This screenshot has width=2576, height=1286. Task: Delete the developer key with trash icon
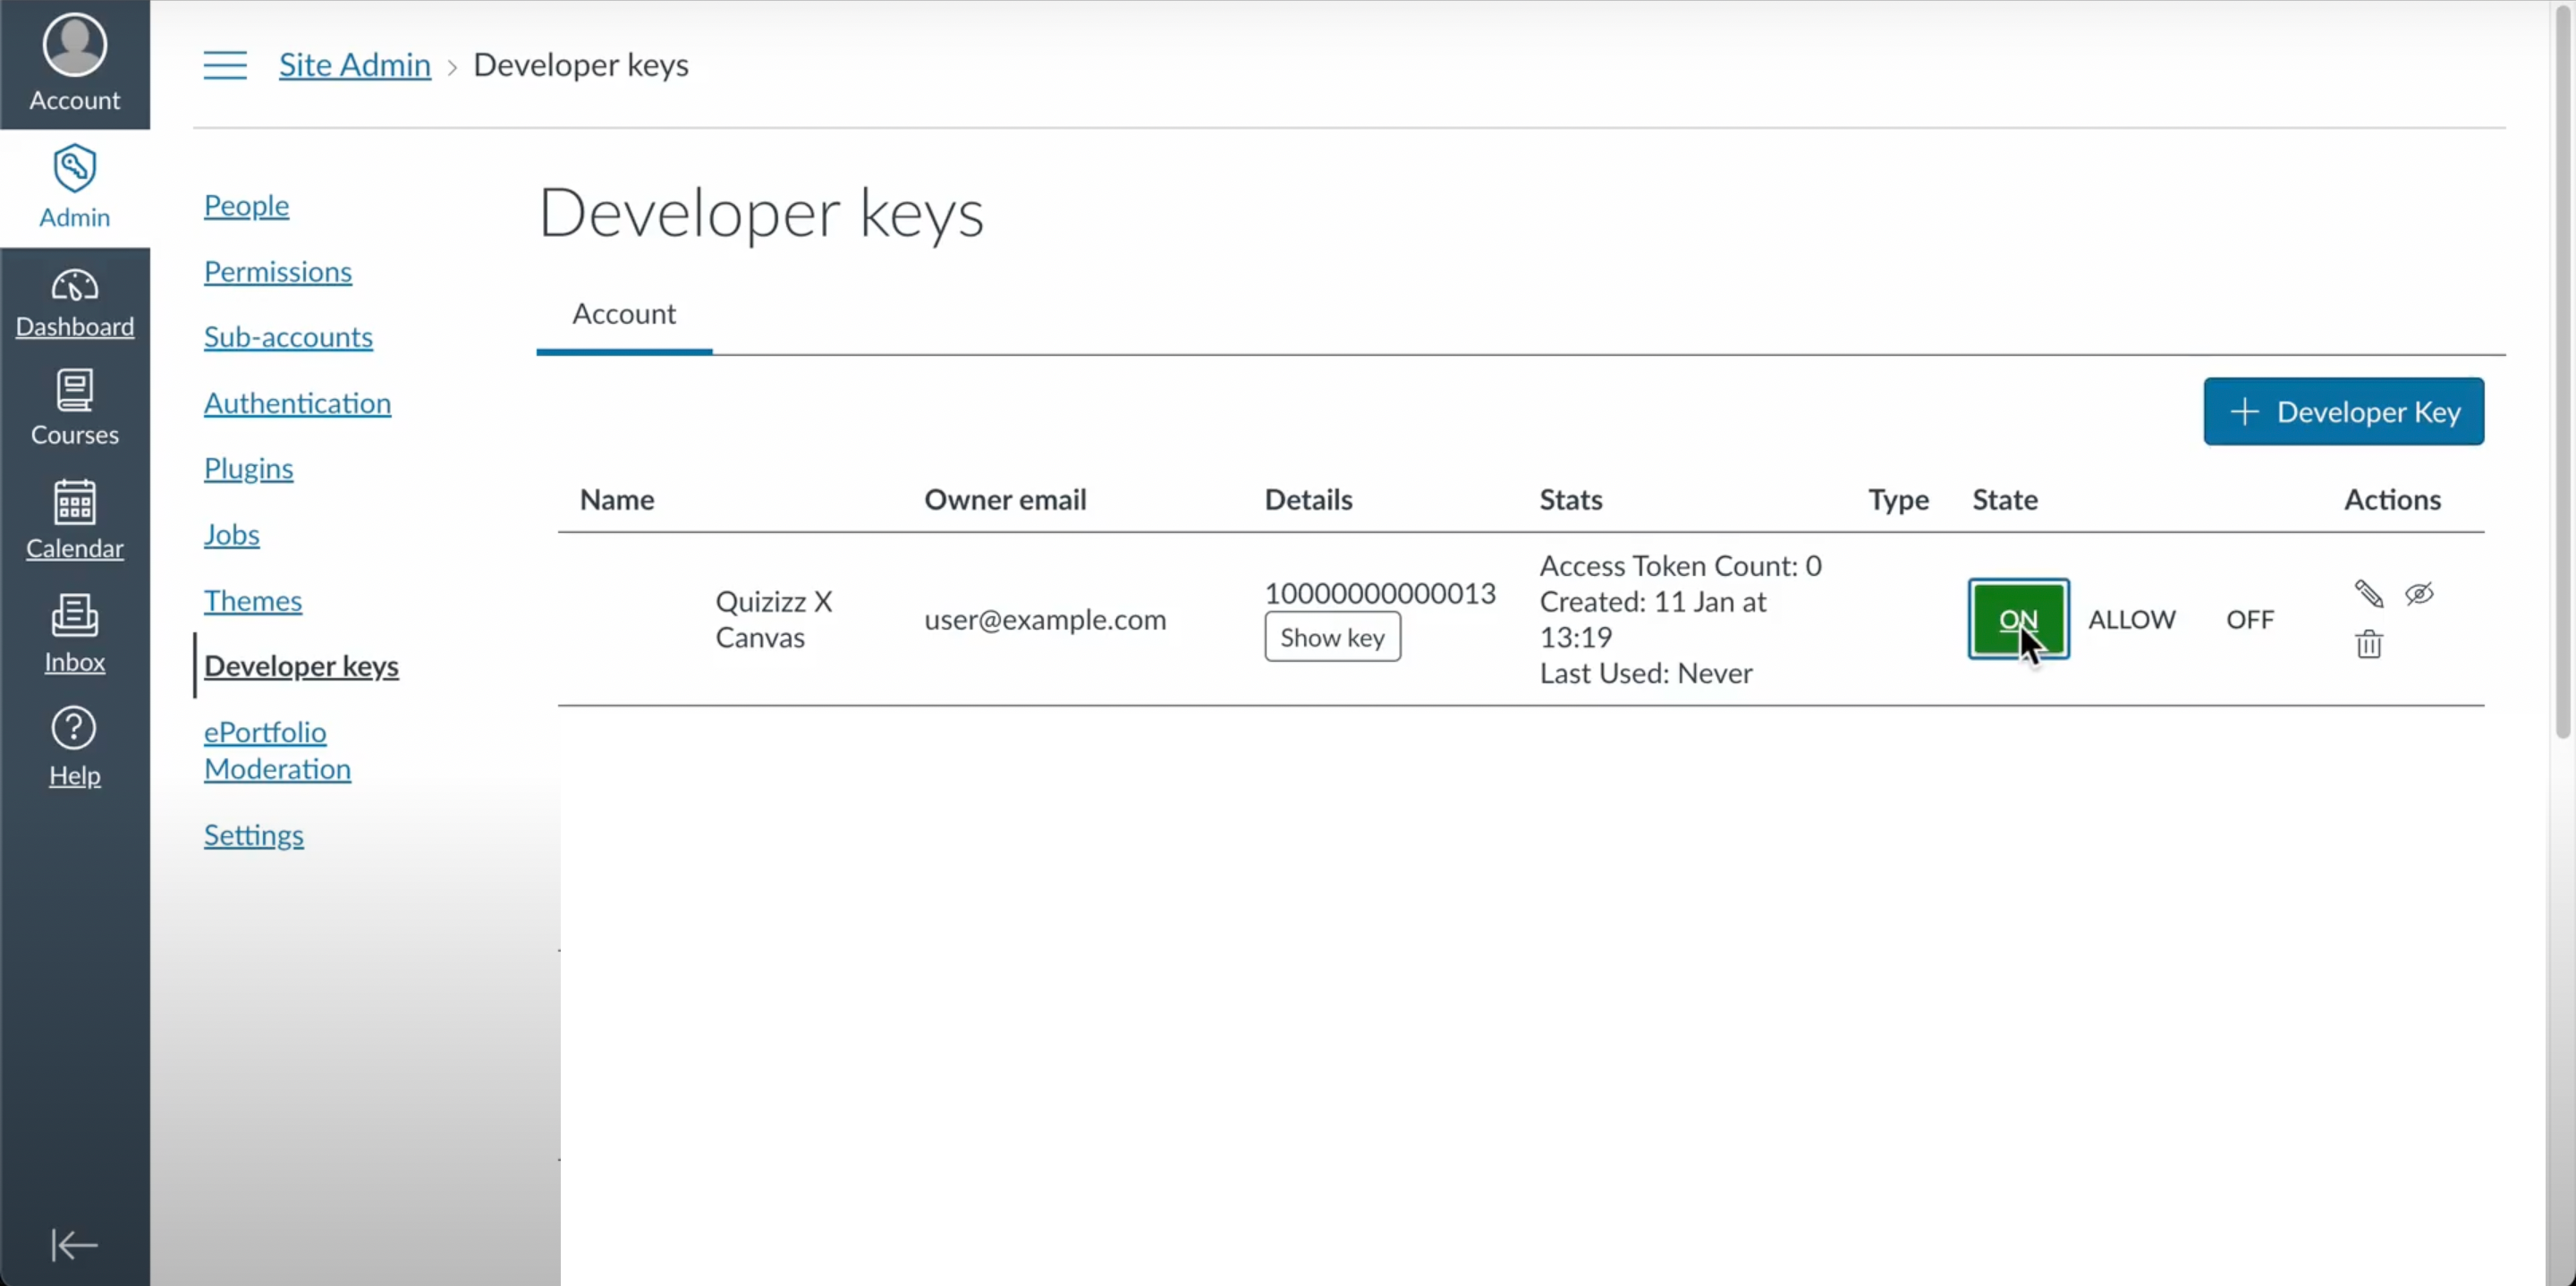tap(2368, 644)
